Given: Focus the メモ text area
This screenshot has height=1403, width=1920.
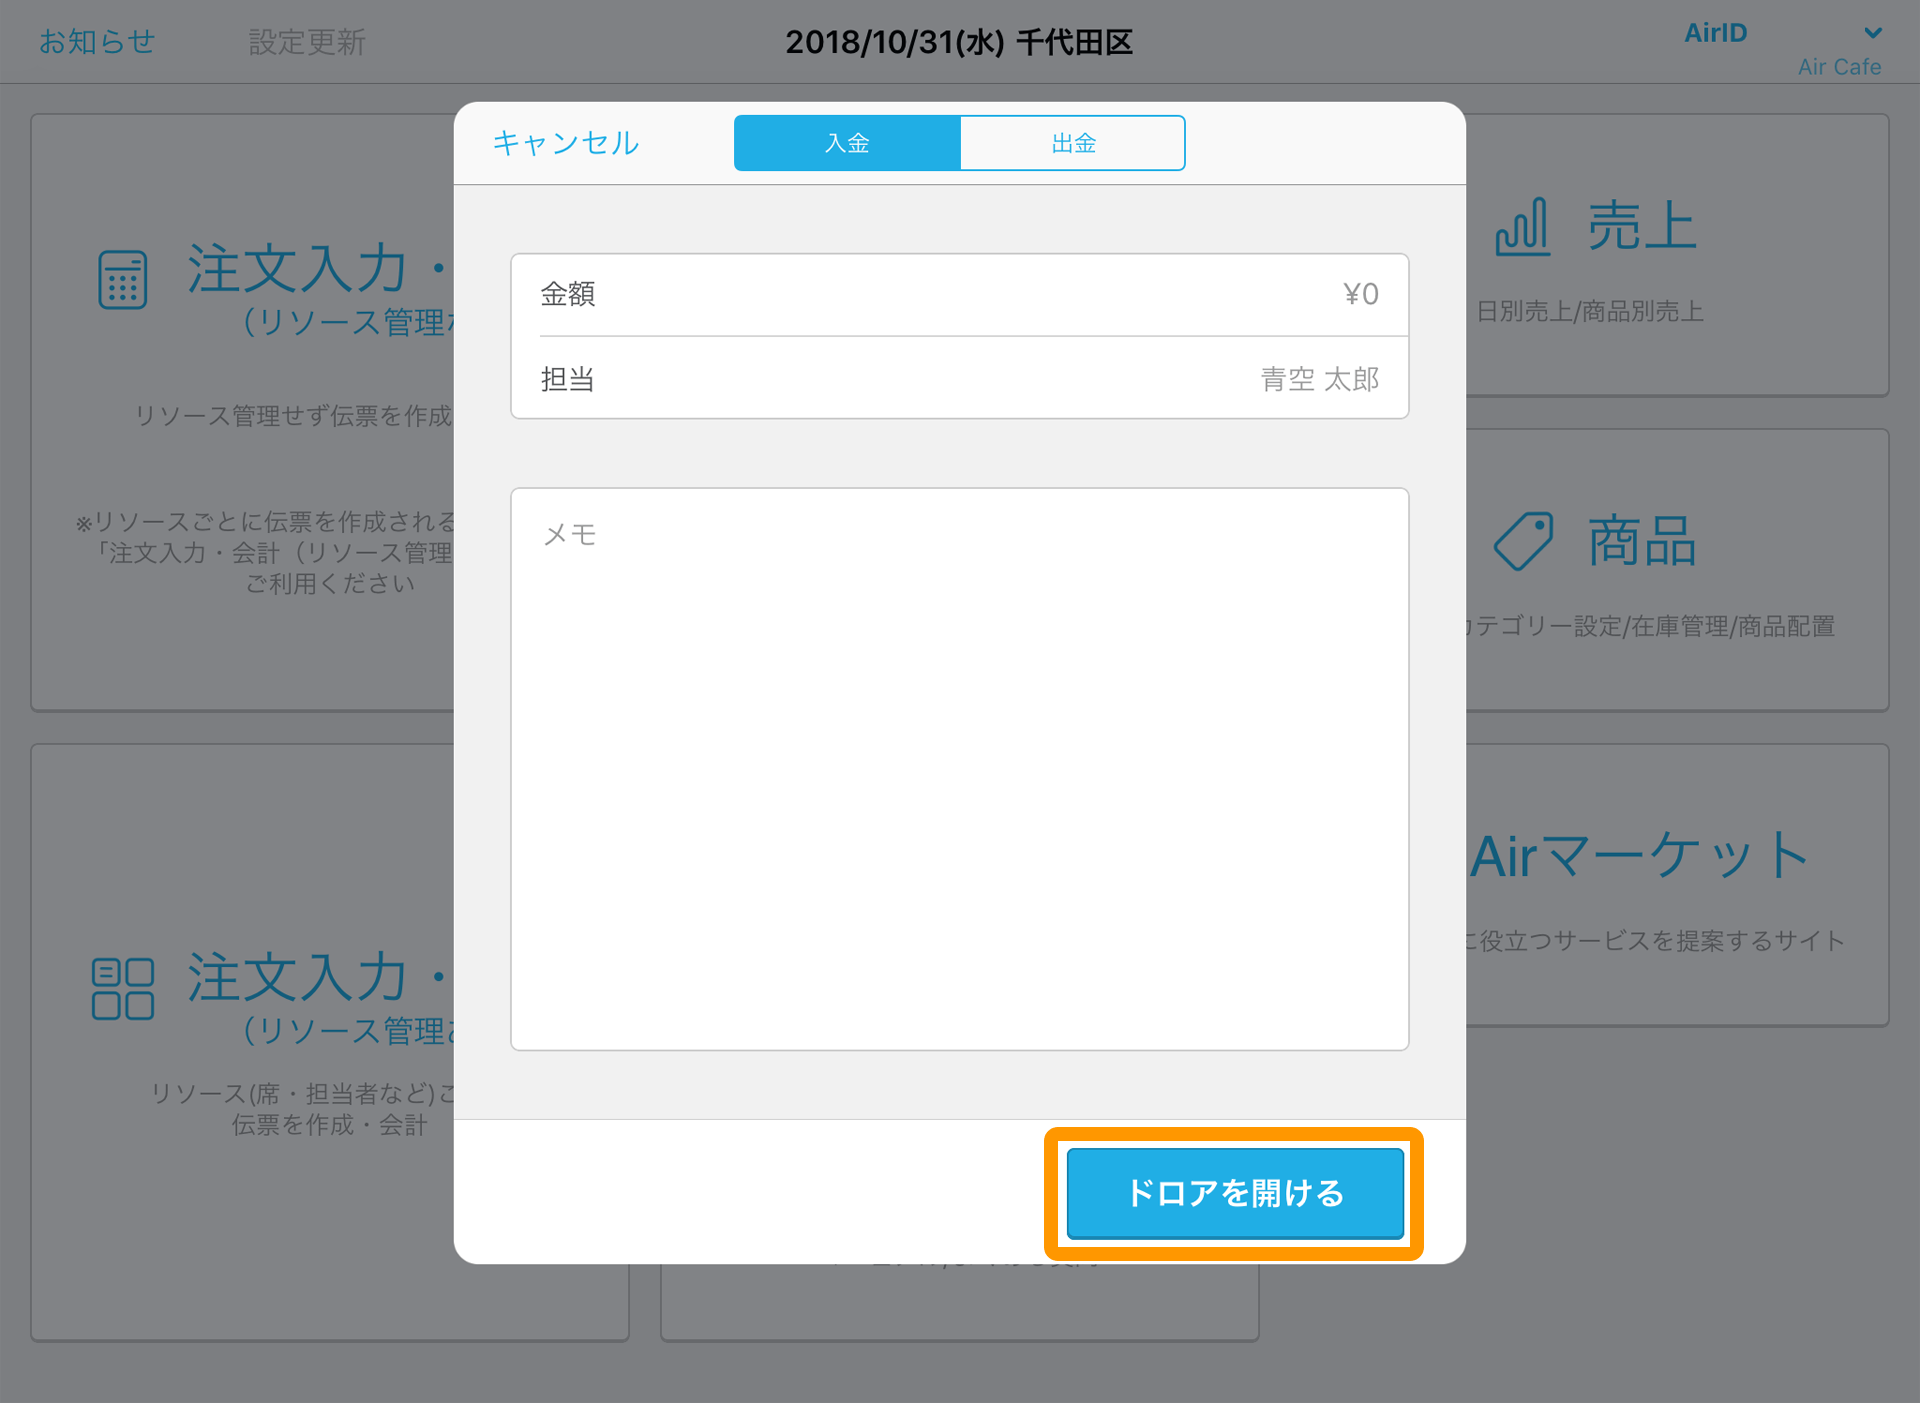Looking at the screenshot, I should [960, 769].
